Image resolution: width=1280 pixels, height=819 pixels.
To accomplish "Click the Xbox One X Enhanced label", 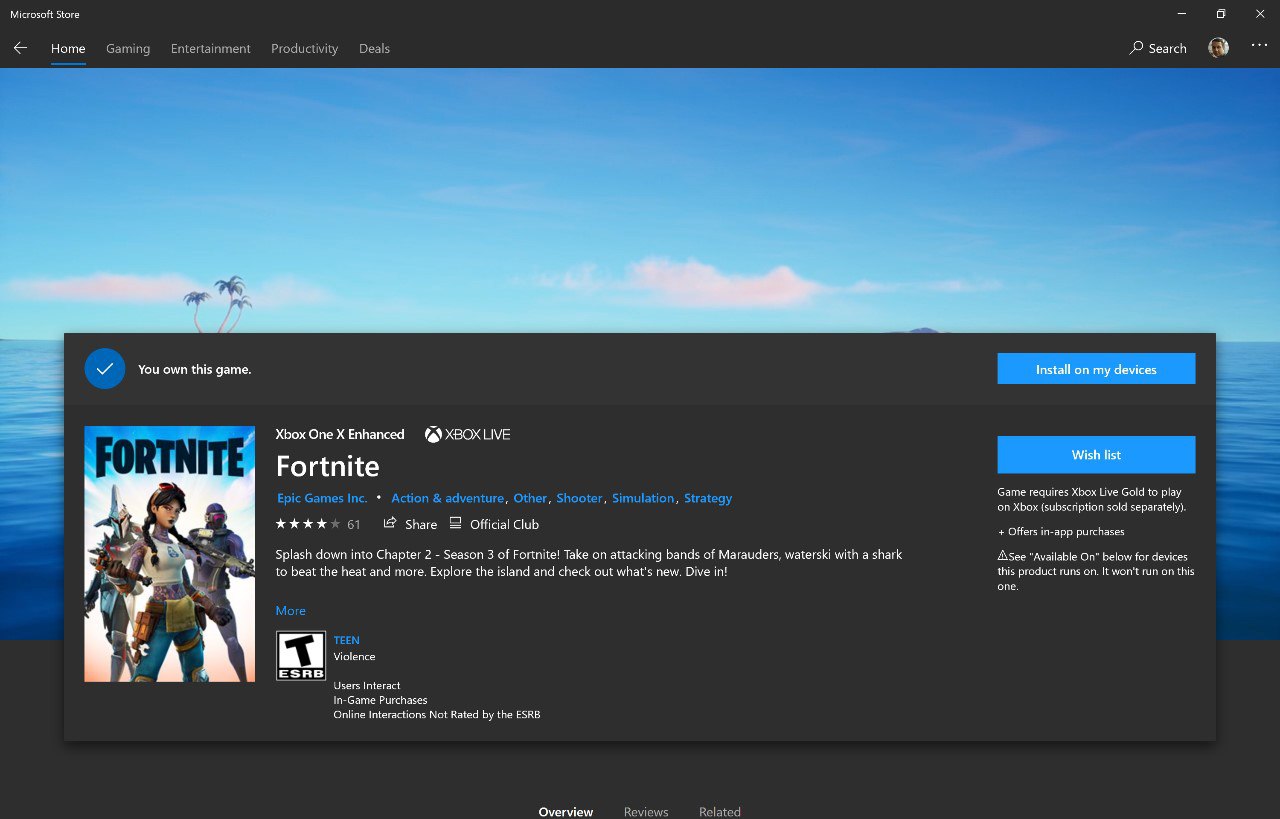I will point(340,434).
